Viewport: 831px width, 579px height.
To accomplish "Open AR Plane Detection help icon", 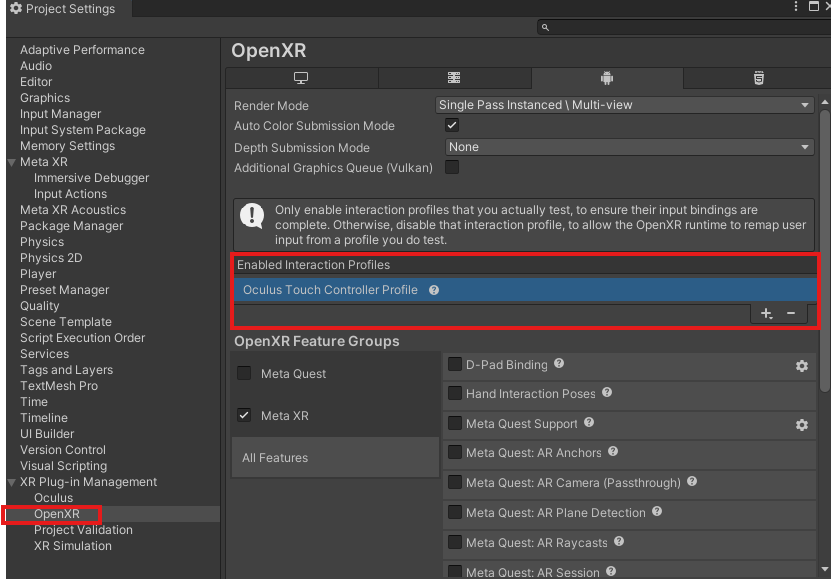I will pos(657,511).
